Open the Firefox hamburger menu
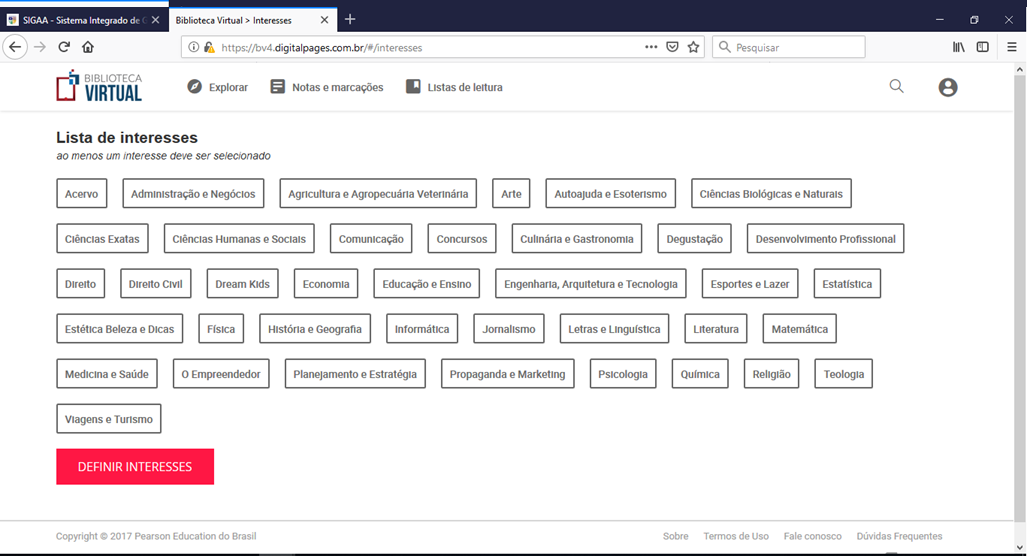This screenshot has height=557, width=1027. [1011, 47]
